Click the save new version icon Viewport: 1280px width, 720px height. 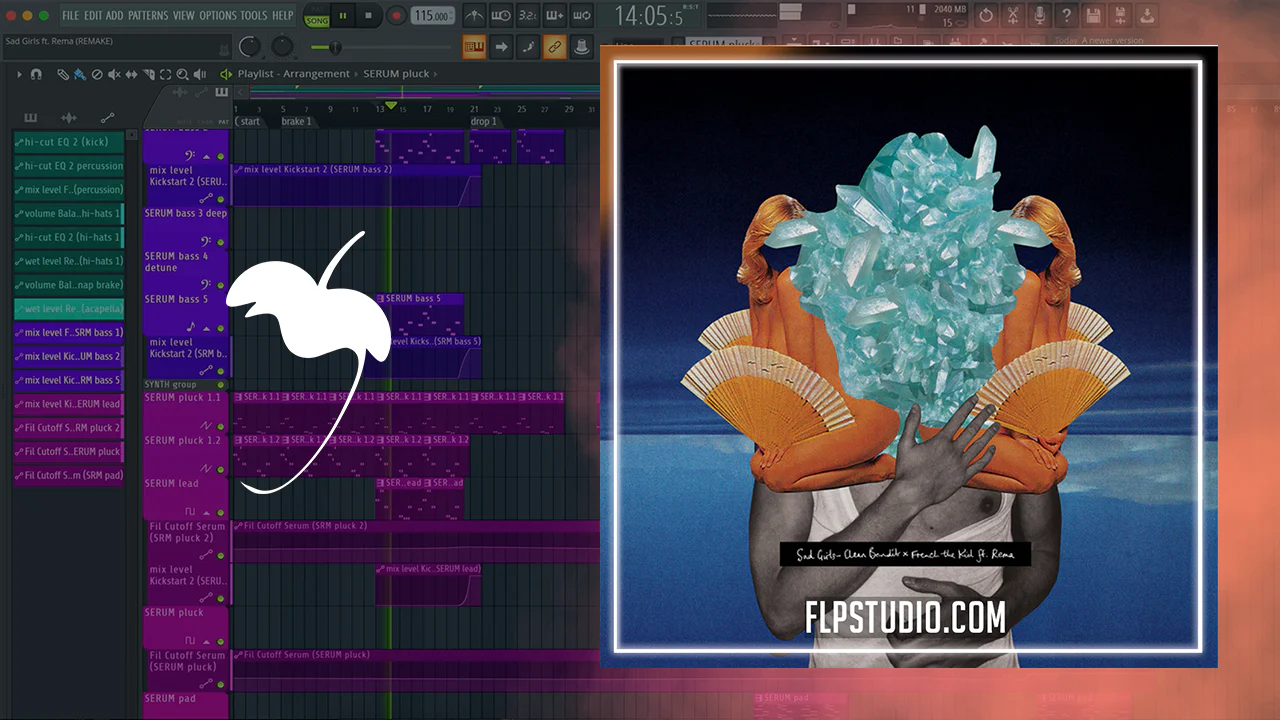point(1120,15)
